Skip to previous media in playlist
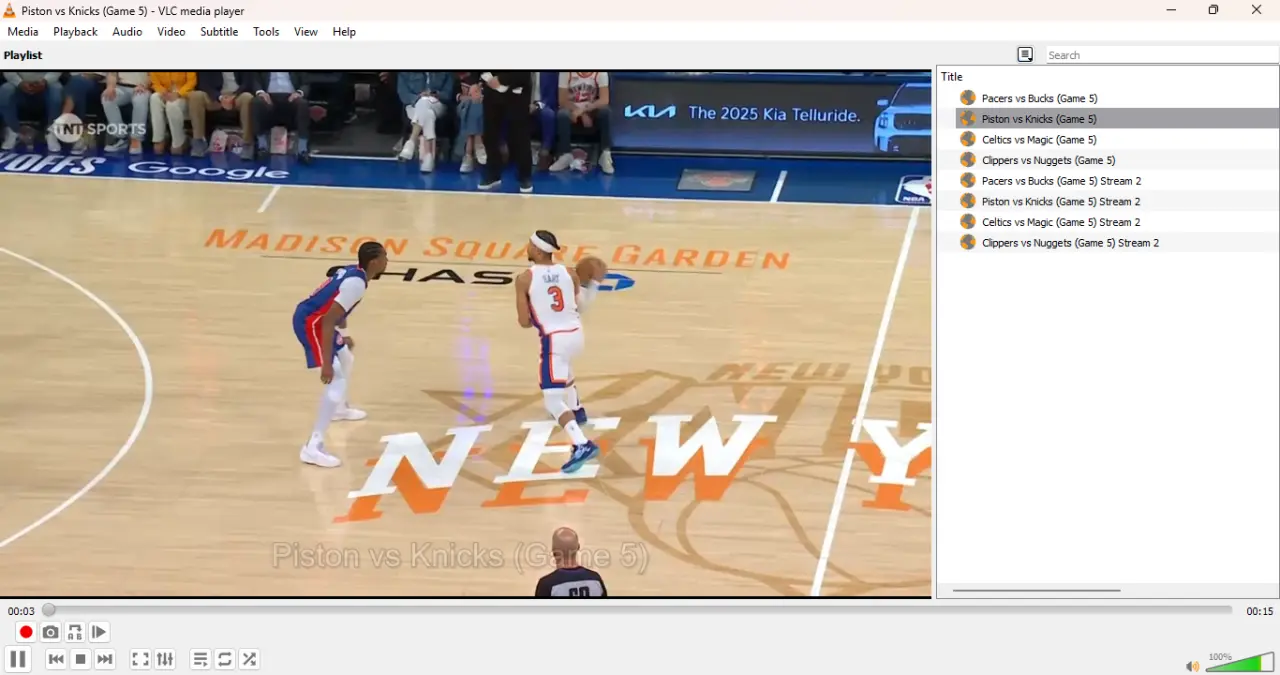Screen dimensions: 1280x675 pos(56,659)
